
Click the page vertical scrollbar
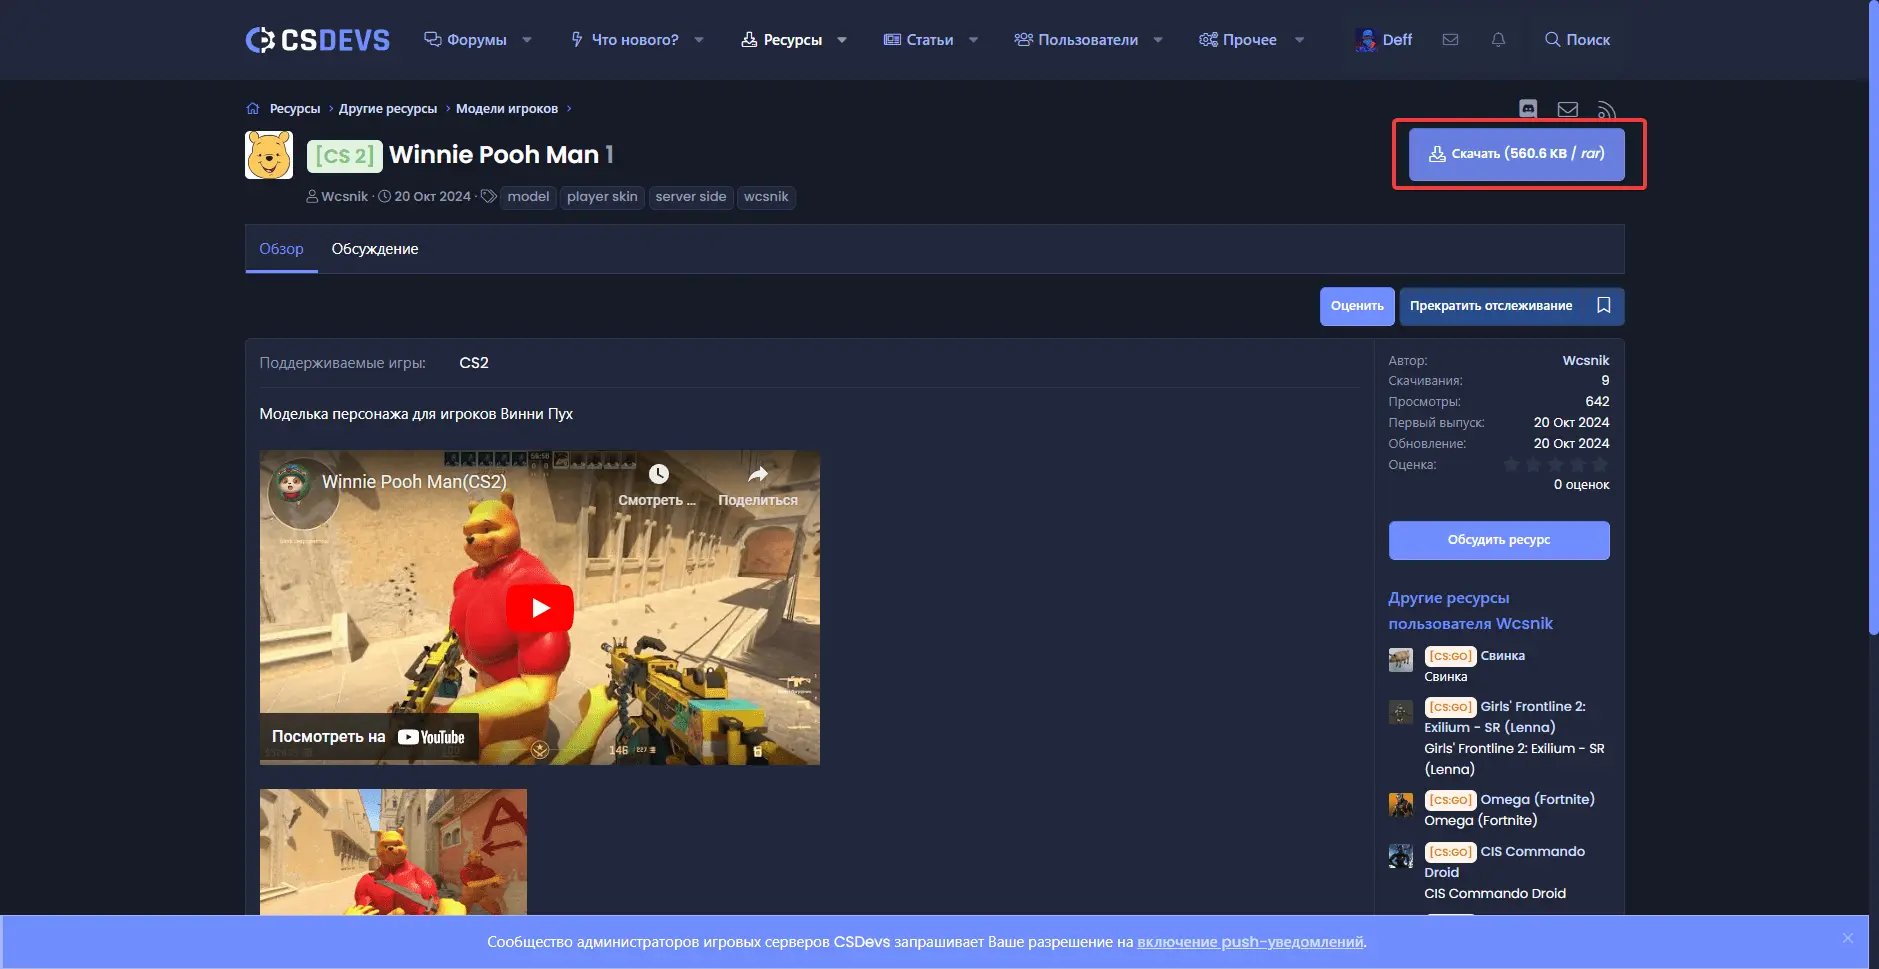(1873, 320)
